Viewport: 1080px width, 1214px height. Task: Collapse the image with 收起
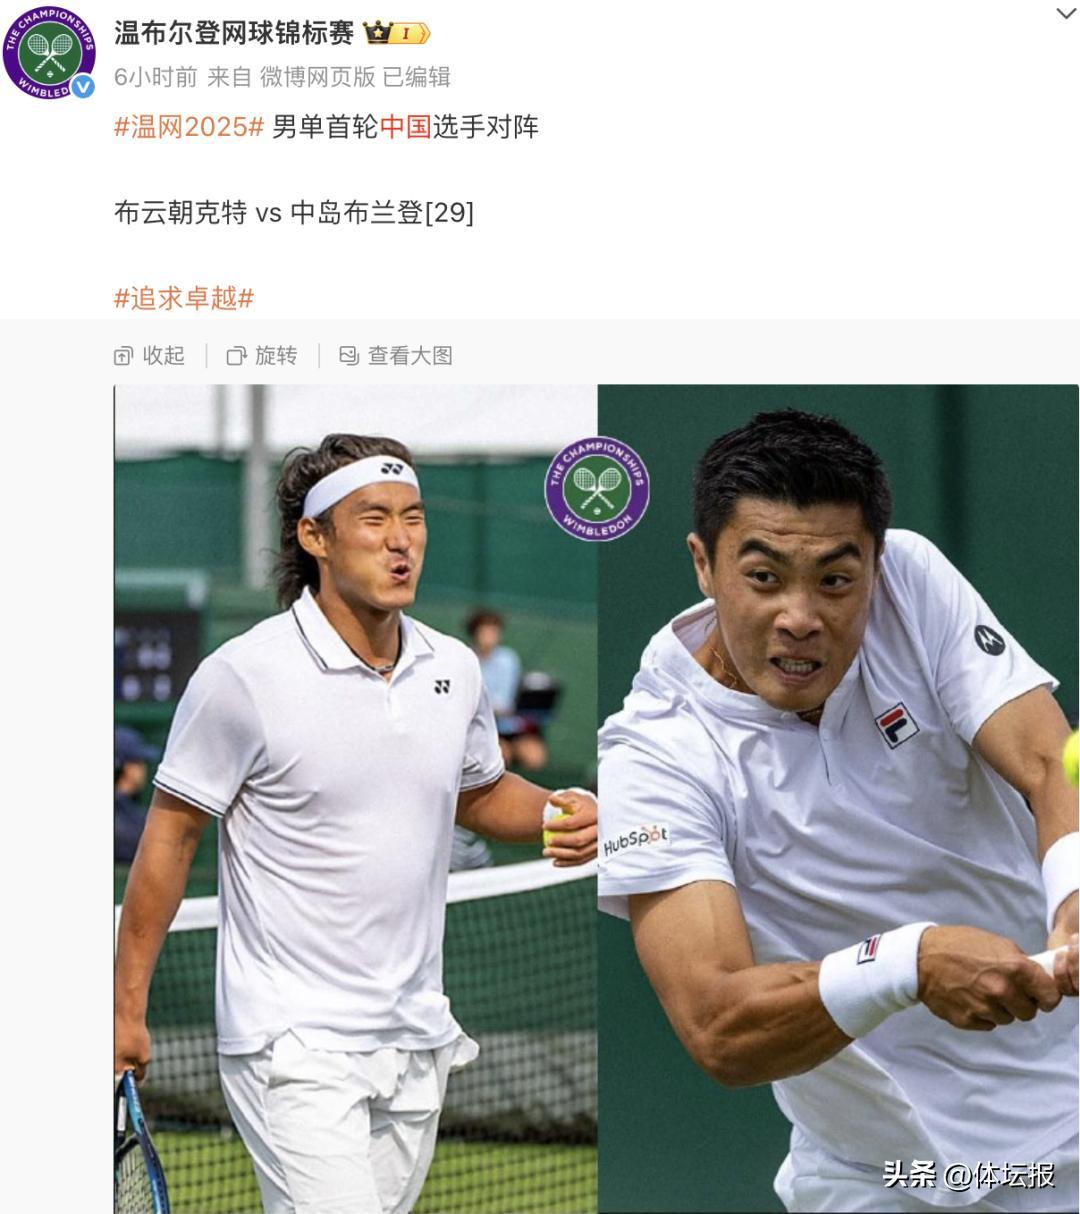click(150, 356)
